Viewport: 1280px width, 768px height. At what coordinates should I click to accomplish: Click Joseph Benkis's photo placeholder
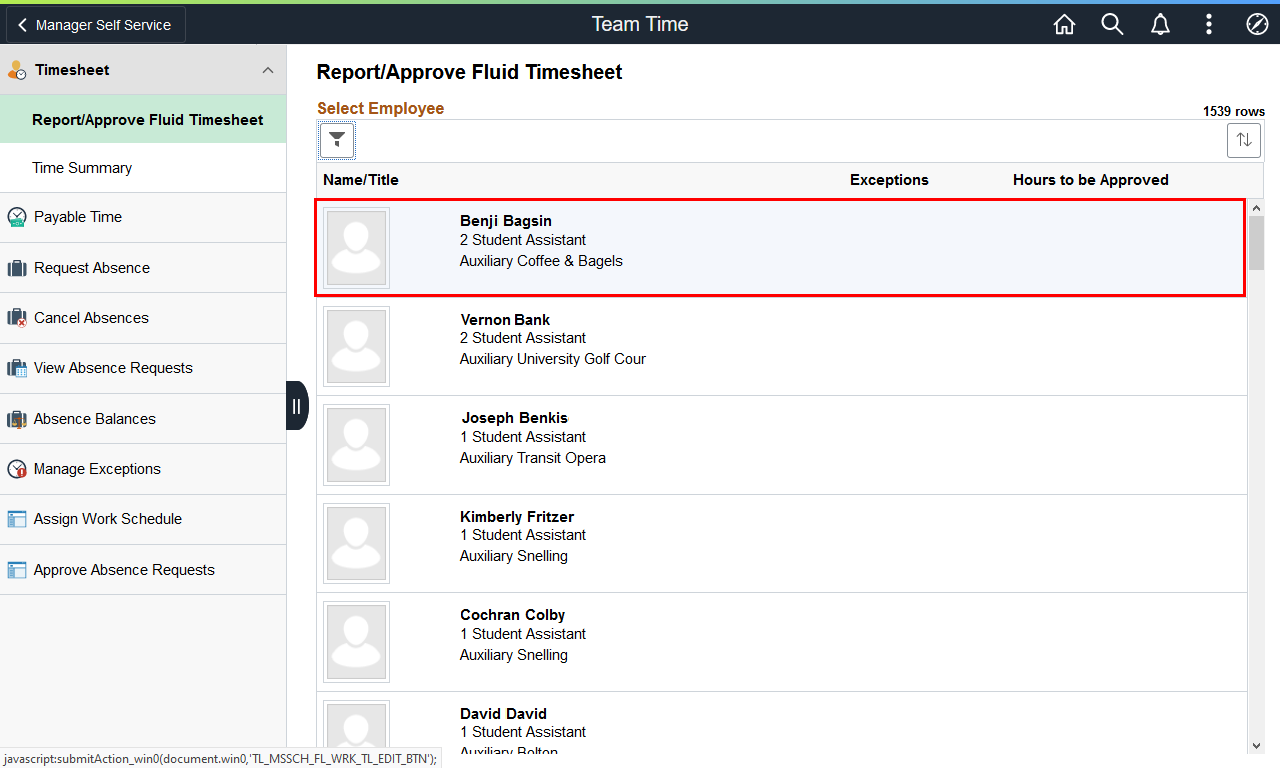coord(356,445)
